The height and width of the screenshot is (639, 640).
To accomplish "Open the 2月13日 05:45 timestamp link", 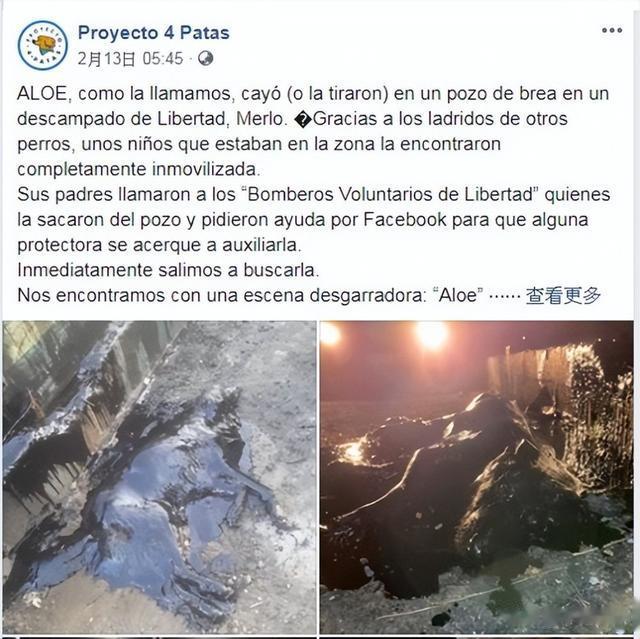I will point(130,59).
